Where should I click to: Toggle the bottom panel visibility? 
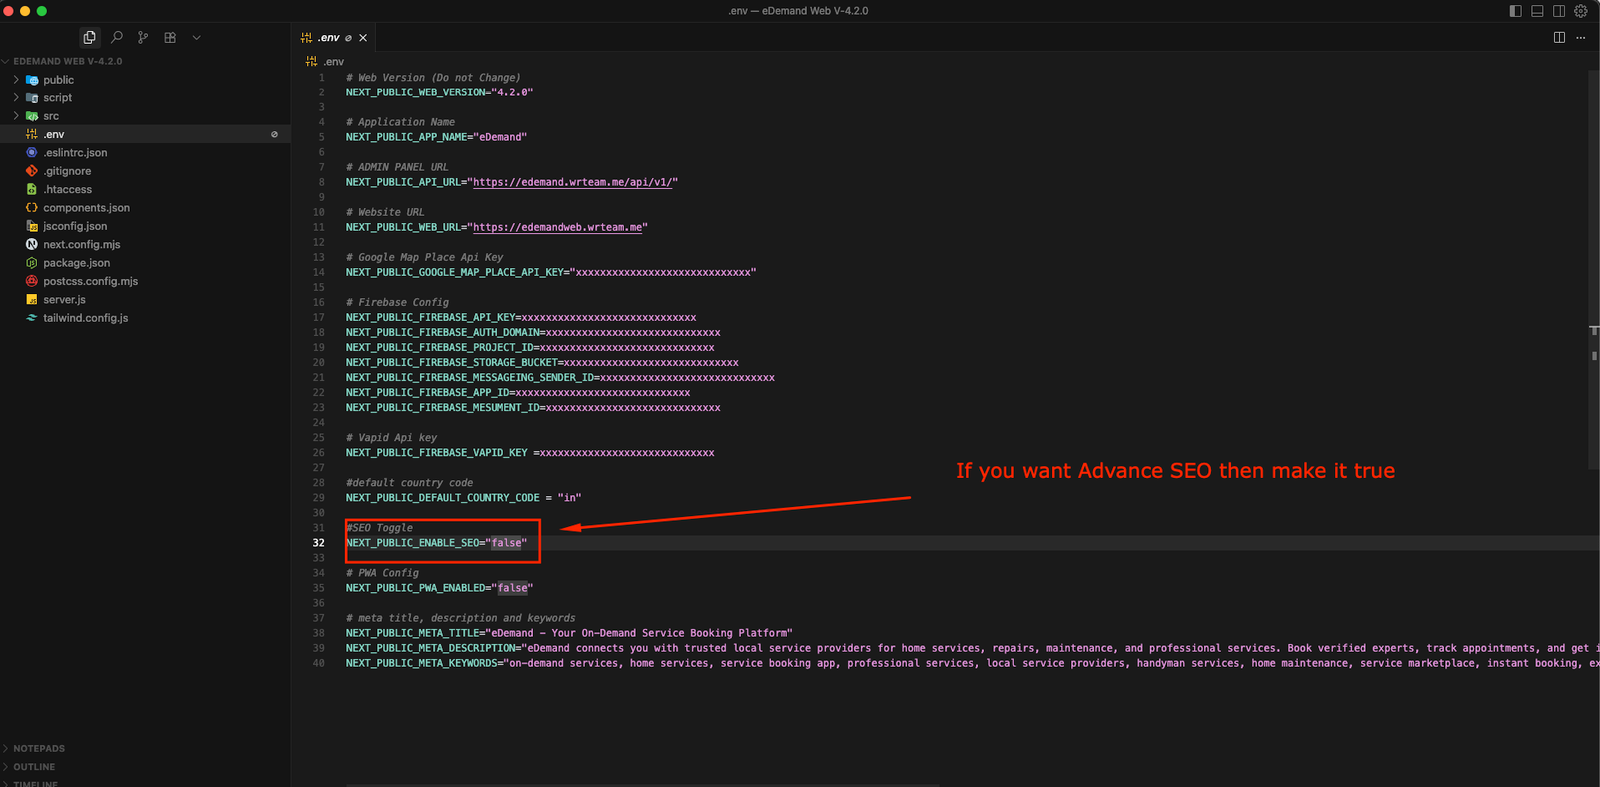tap(1537, 11)
